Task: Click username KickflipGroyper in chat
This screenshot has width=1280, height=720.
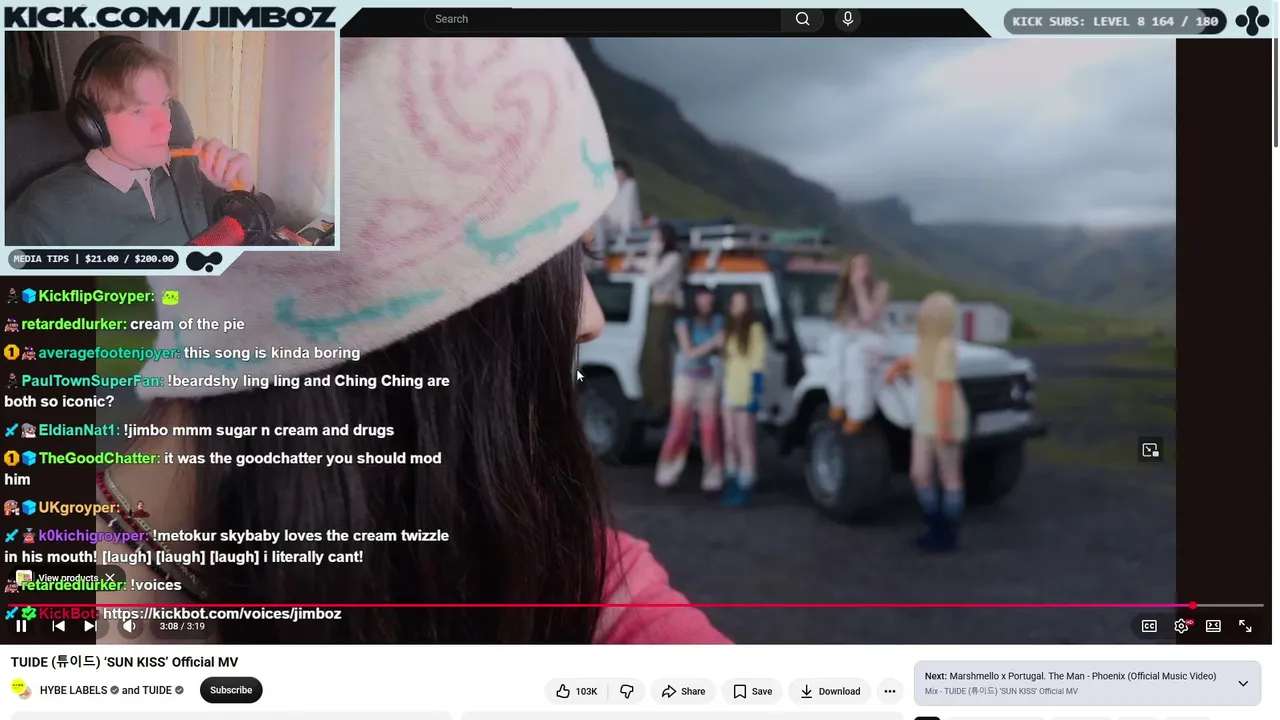Action: click(x=97, y=296)
